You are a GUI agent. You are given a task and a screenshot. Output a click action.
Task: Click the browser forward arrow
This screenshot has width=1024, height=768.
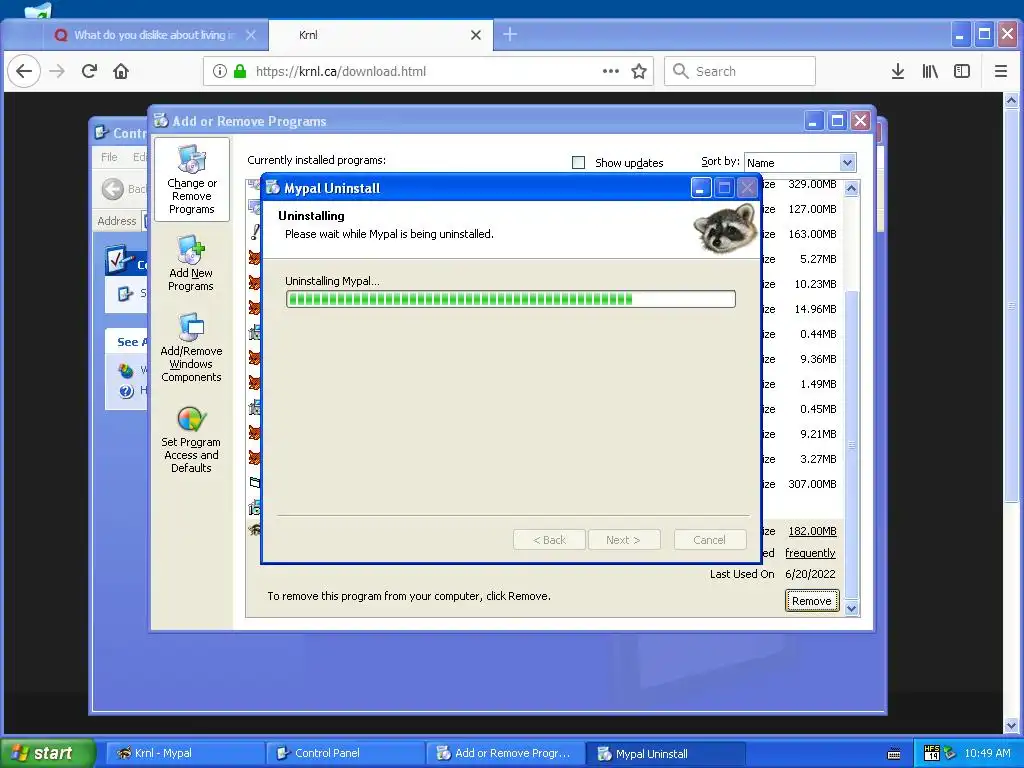point(57,71)
